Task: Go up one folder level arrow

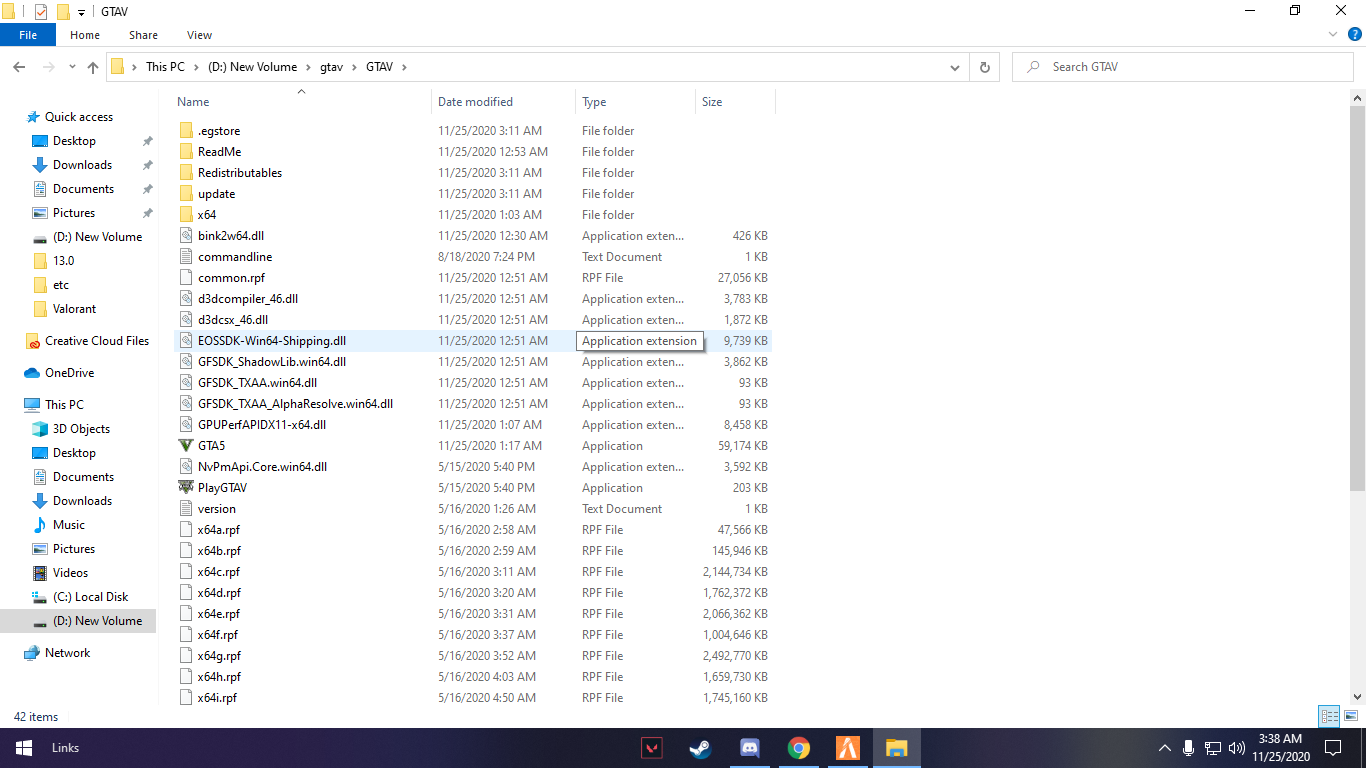Action: 93,67
